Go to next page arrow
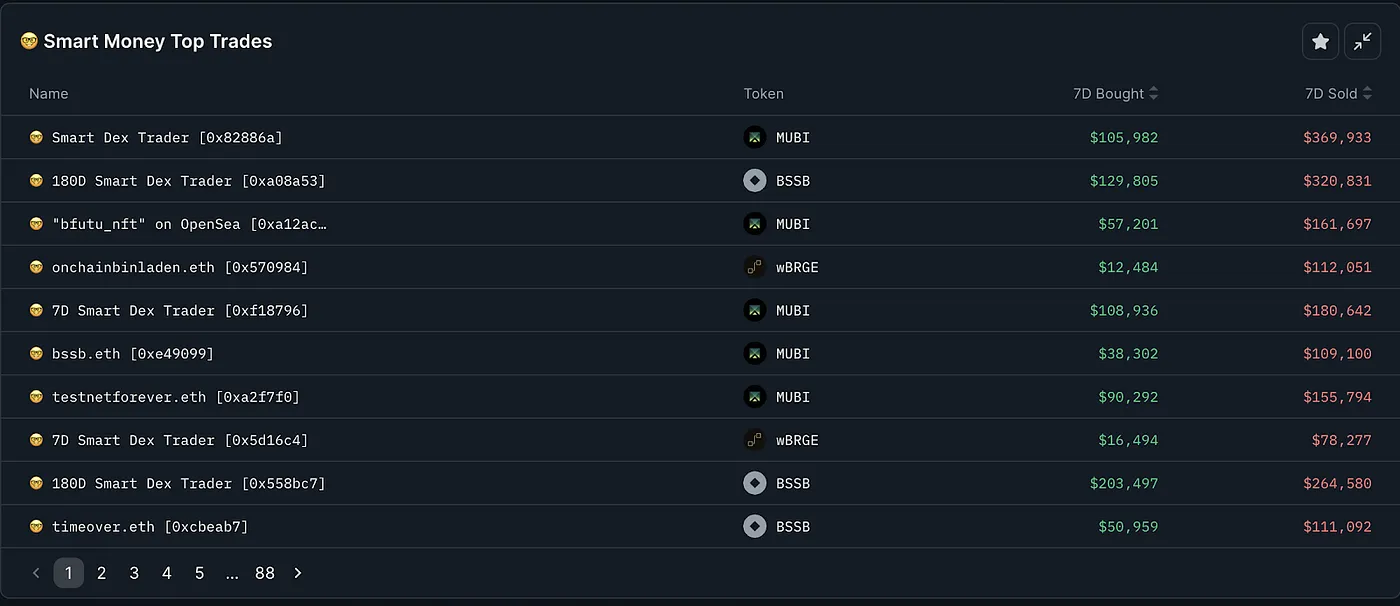This screenshot has height=606, width=1400. pos(297,573)
